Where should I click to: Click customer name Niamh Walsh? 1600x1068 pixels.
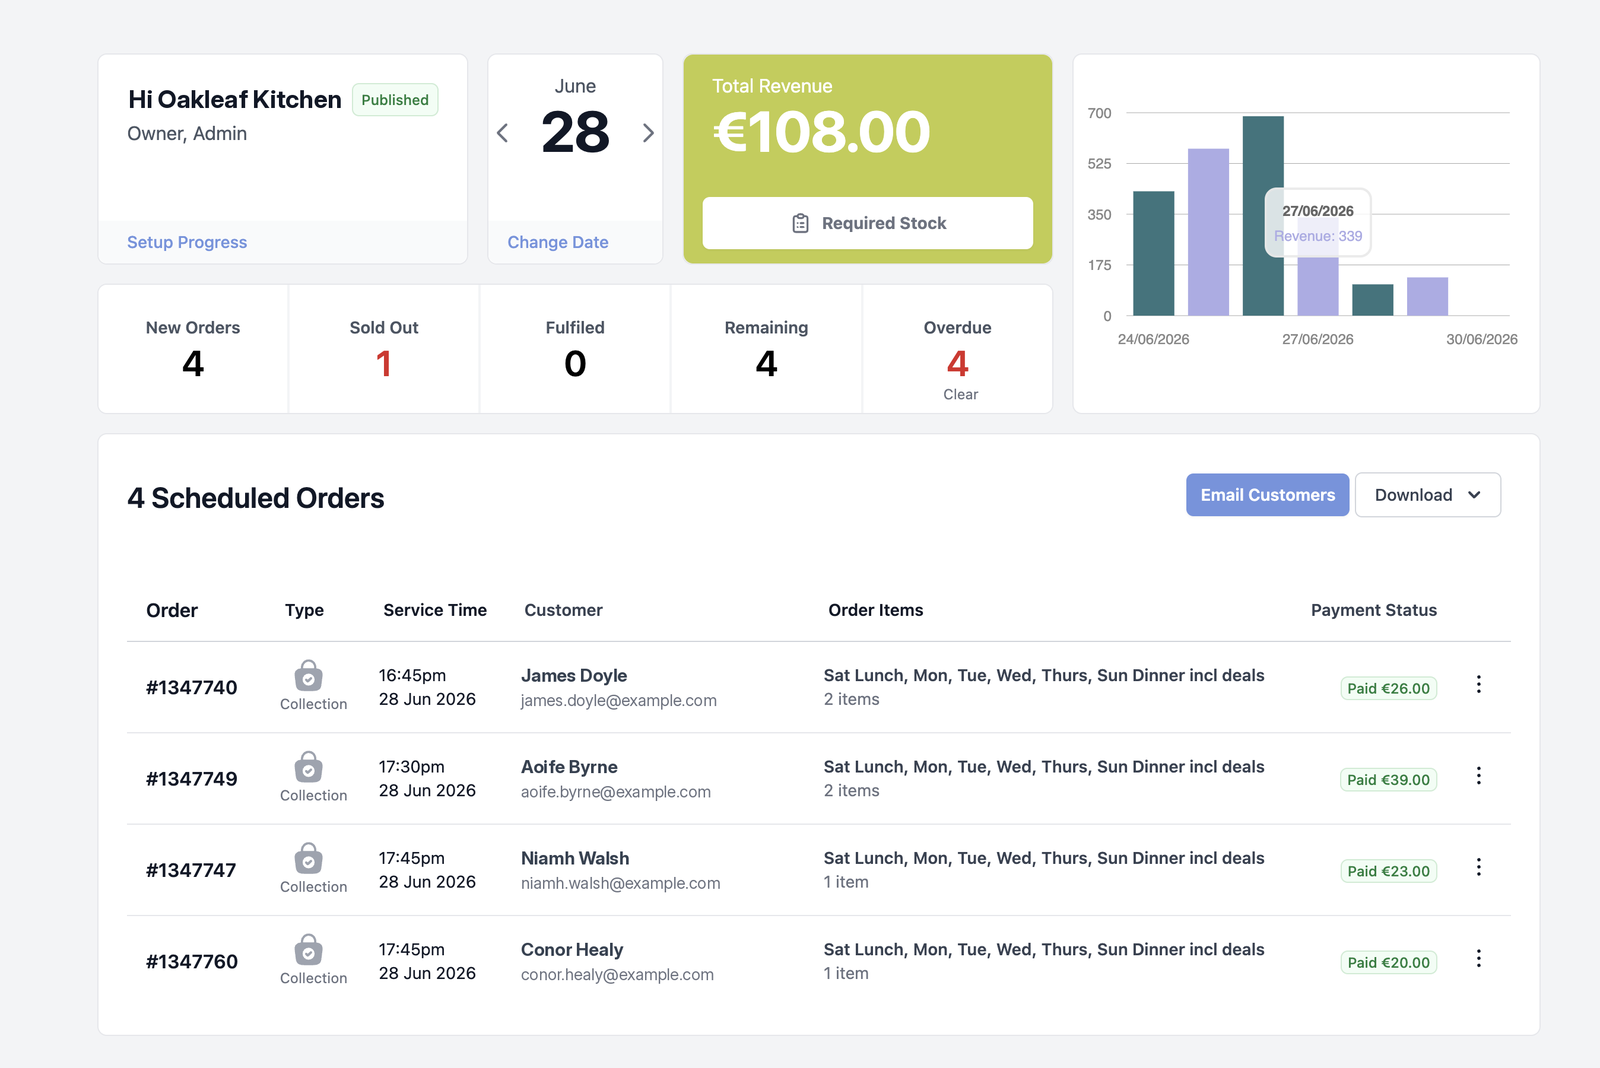click(x=575, y=858)
